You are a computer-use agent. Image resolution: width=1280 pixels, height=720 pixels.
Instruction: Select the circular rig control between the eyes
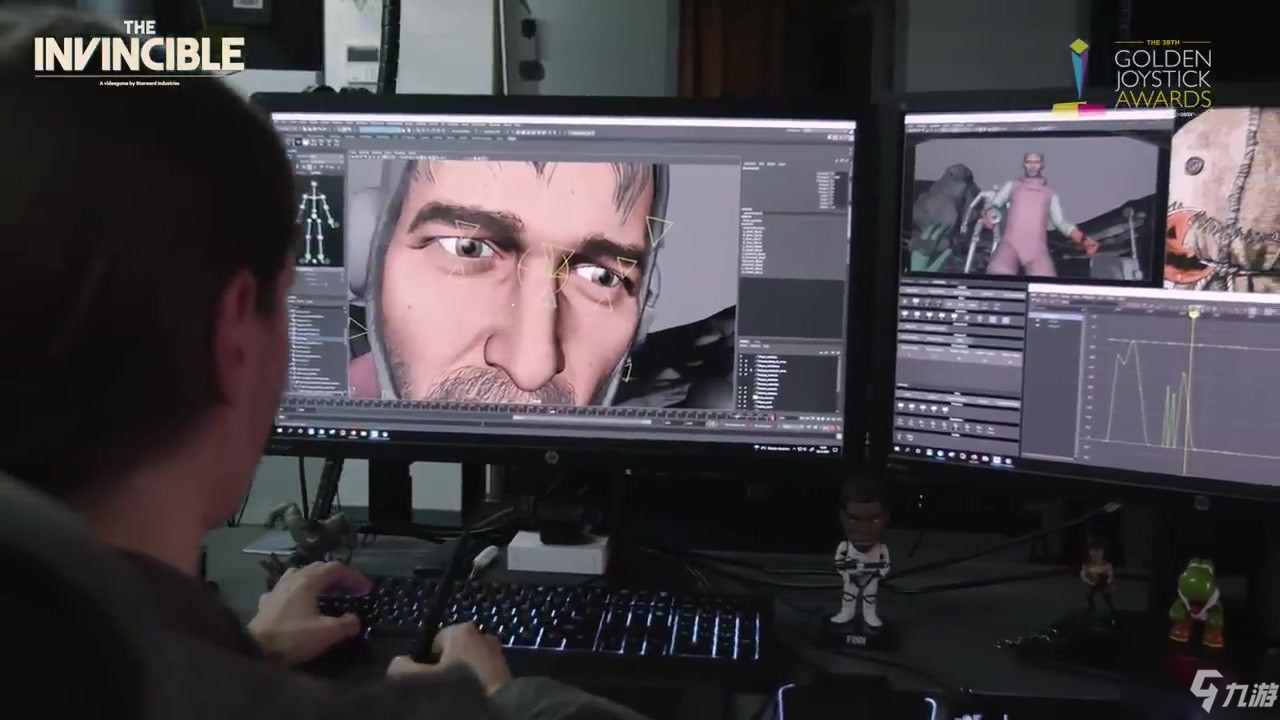coord(545,268)
